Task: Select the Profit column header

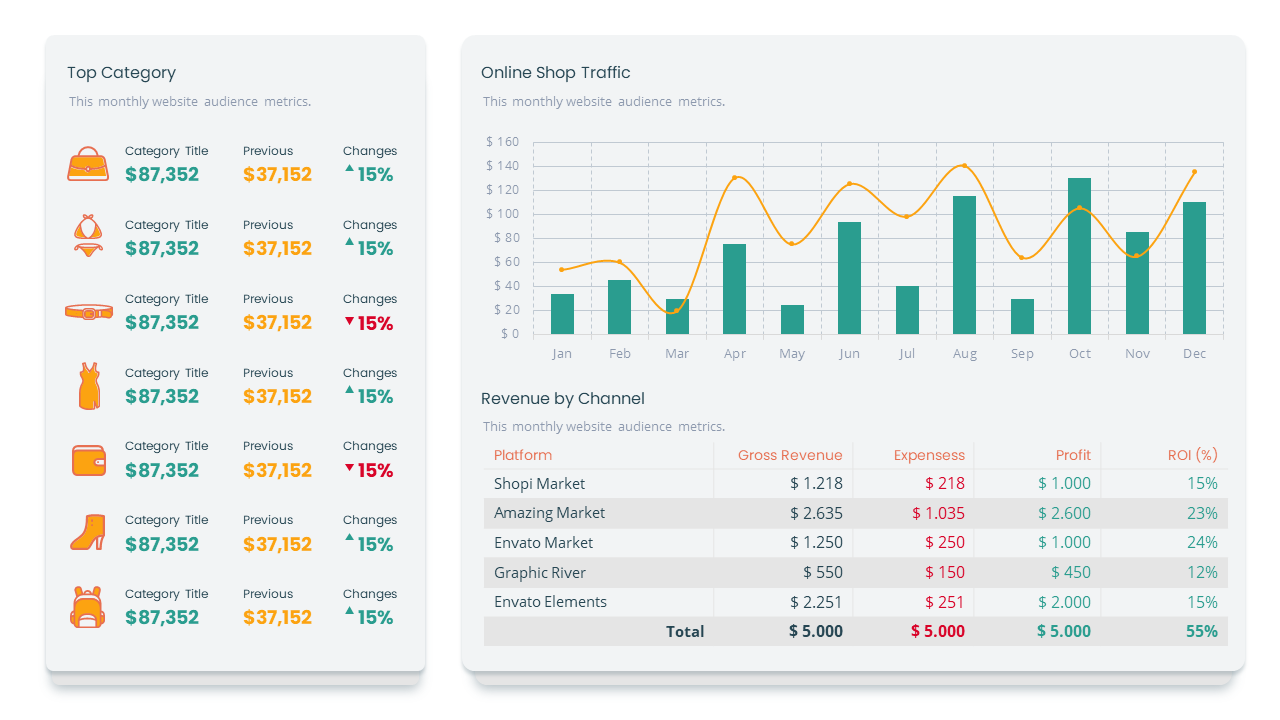Action: pos(1073,455)
